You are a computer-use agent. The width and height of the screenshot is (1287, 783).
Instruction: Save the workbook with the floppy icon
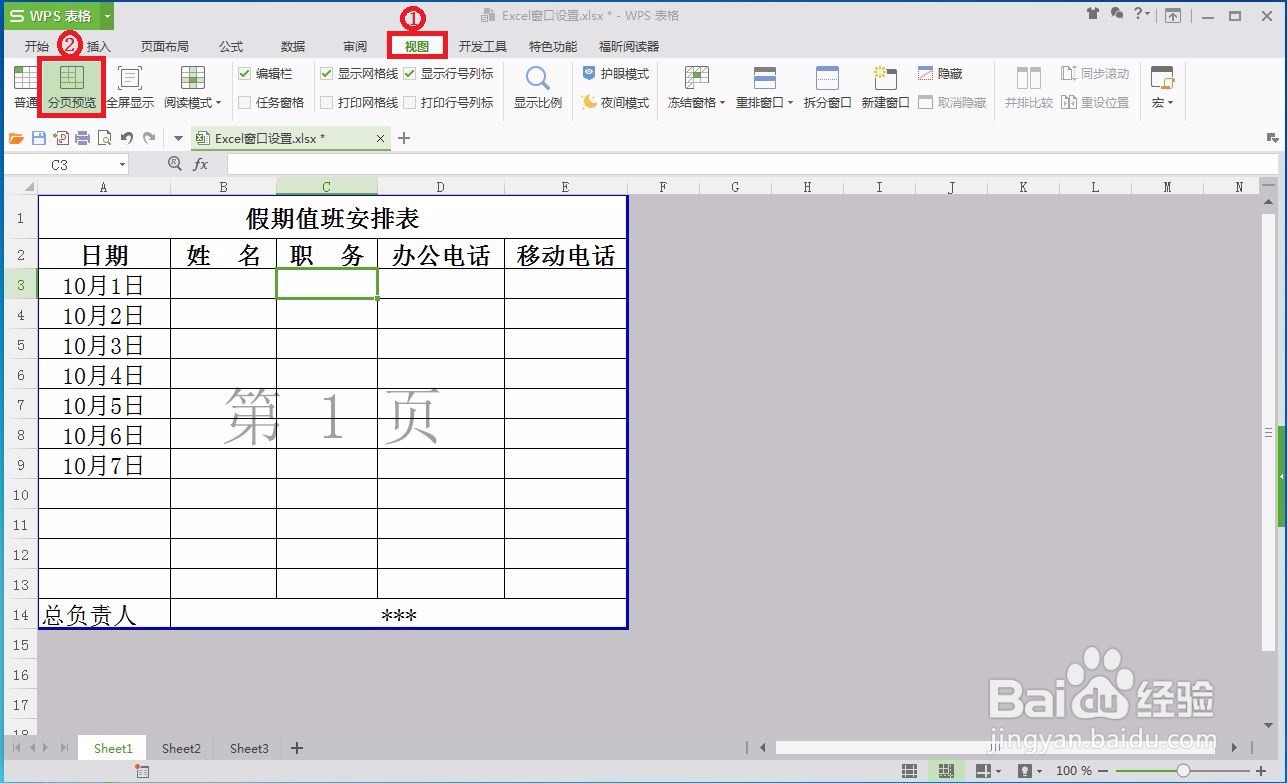38,139
